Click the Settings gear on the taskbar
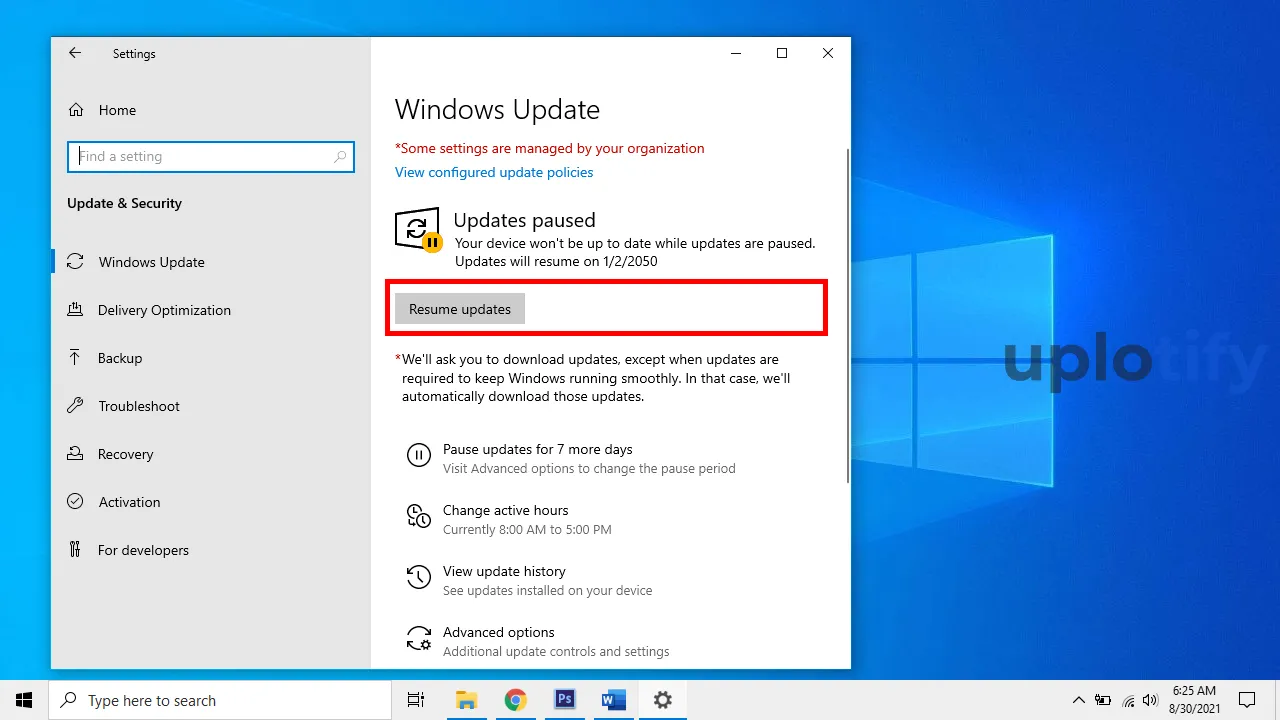Viewport: 1280px width, 720px height. coord(662,700)
